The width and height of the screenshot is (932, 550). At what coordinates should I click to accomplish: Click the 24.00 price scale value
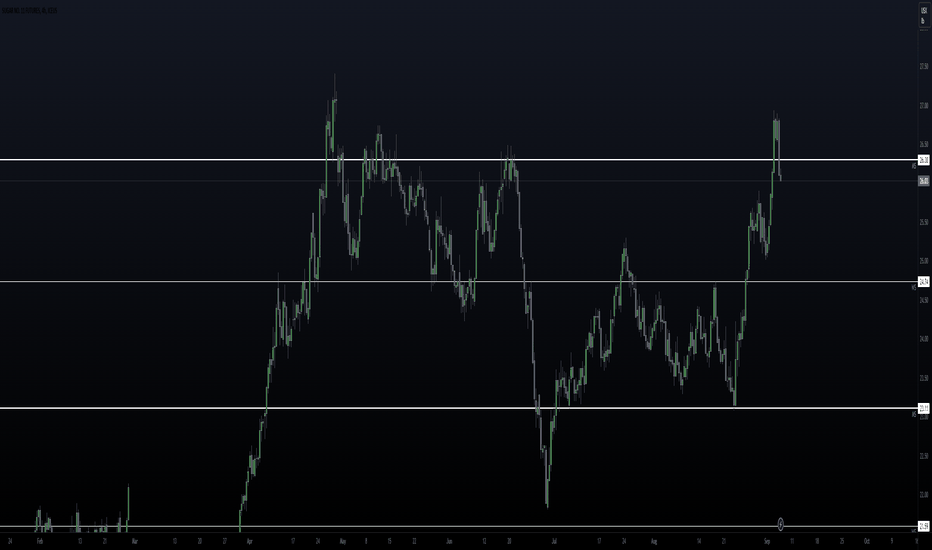tap(924, 339)
